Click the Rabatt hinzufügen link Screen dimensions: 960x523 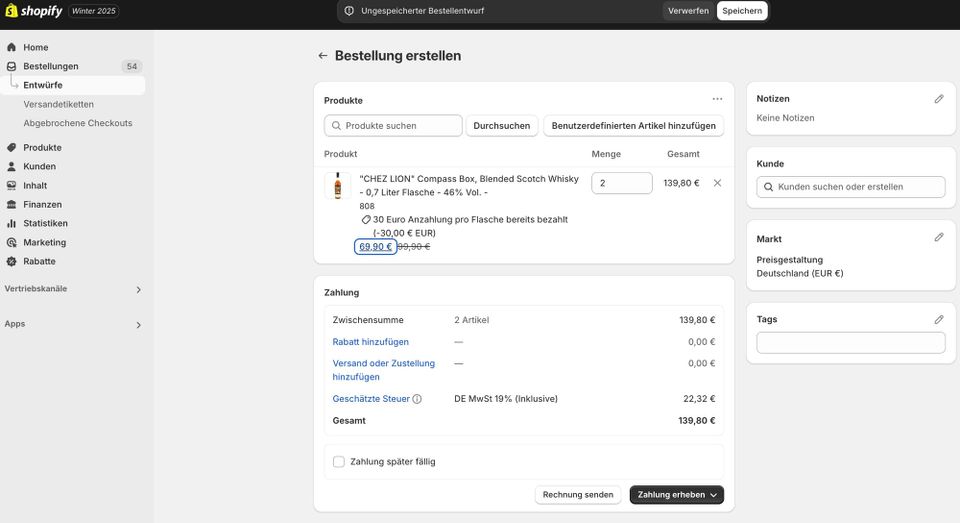370,342
